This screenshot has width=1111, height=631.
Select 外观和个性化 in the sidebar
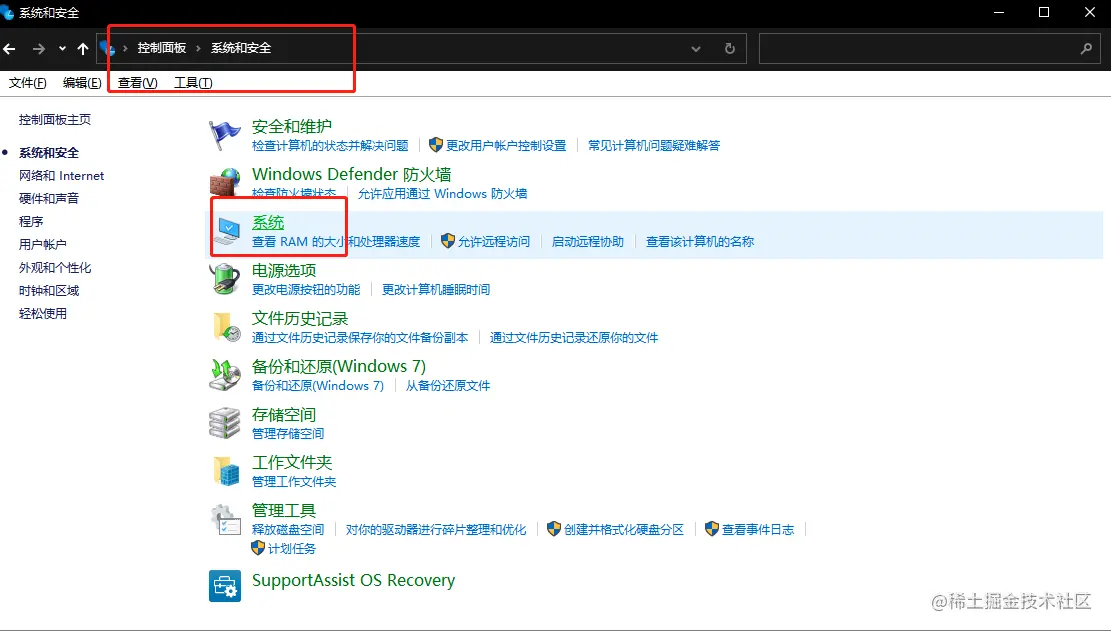(55, 268)
